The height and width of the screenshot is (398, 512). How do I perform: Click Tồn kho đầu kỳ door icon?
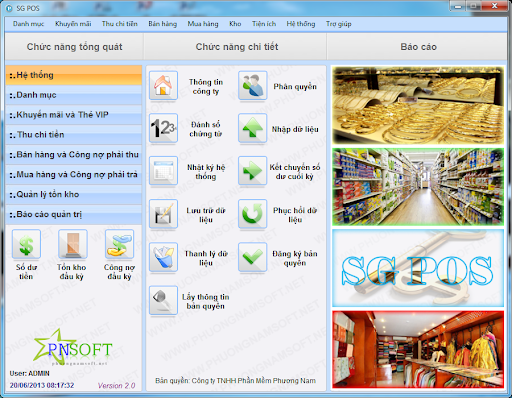click(x=73, y=244)
